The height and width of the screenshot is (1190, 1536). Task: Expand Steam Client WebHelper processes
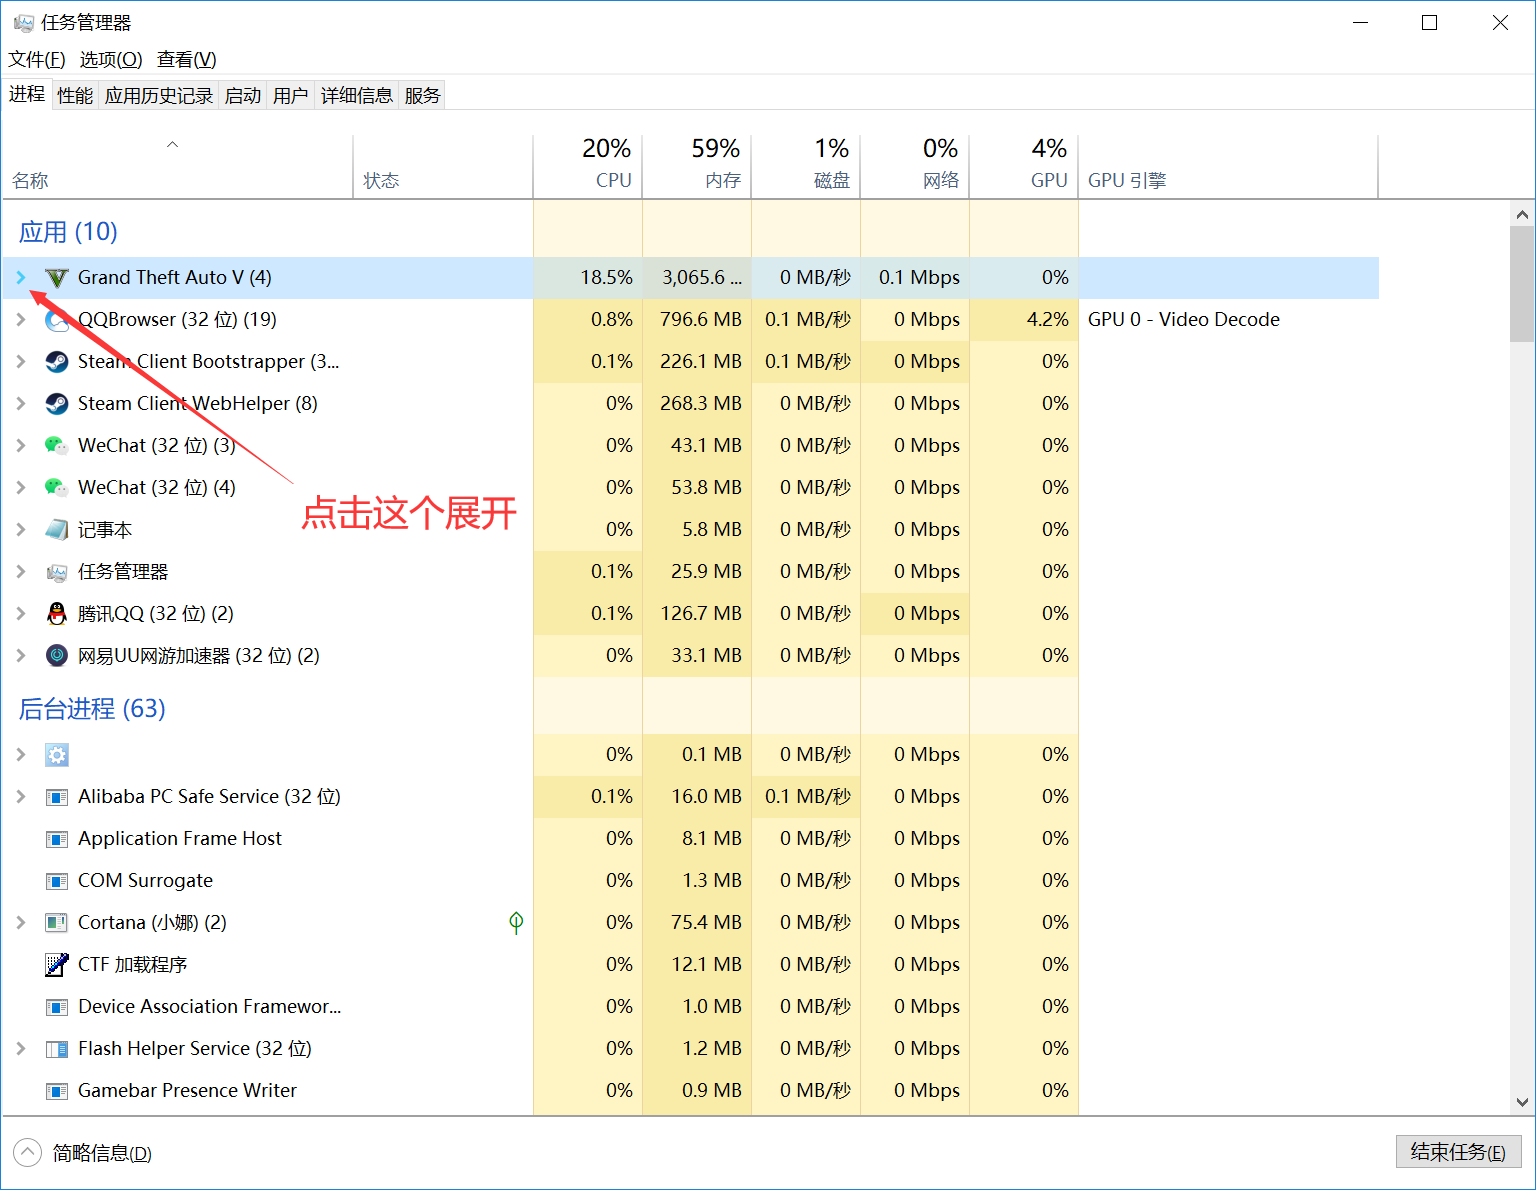[x=21, y=403]
